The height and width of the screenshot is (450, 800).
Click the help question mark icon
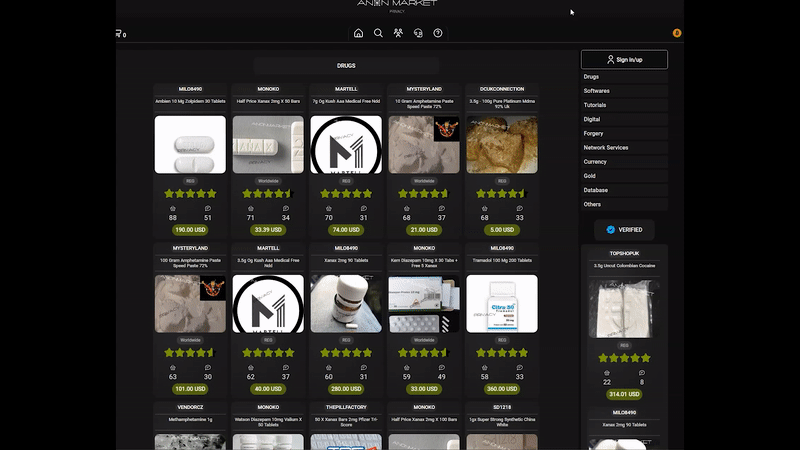click(x=438, y=33)
